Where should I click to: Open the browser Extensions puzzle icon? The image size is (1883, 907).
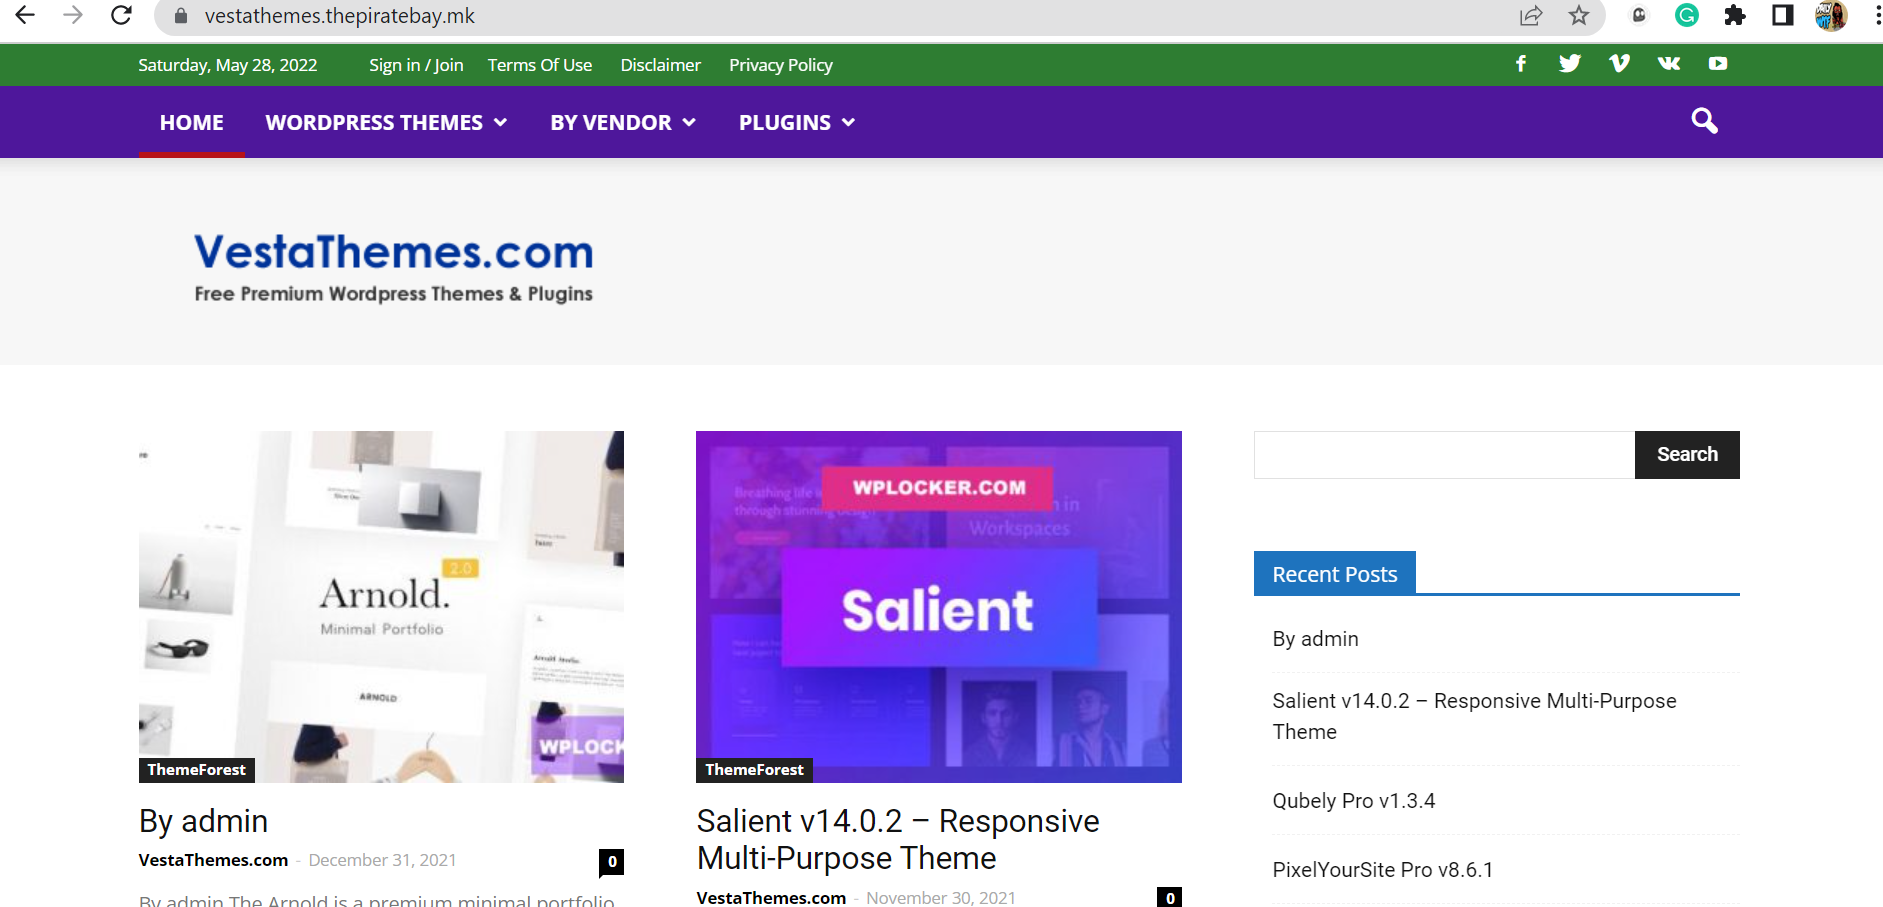(1734, 16)
